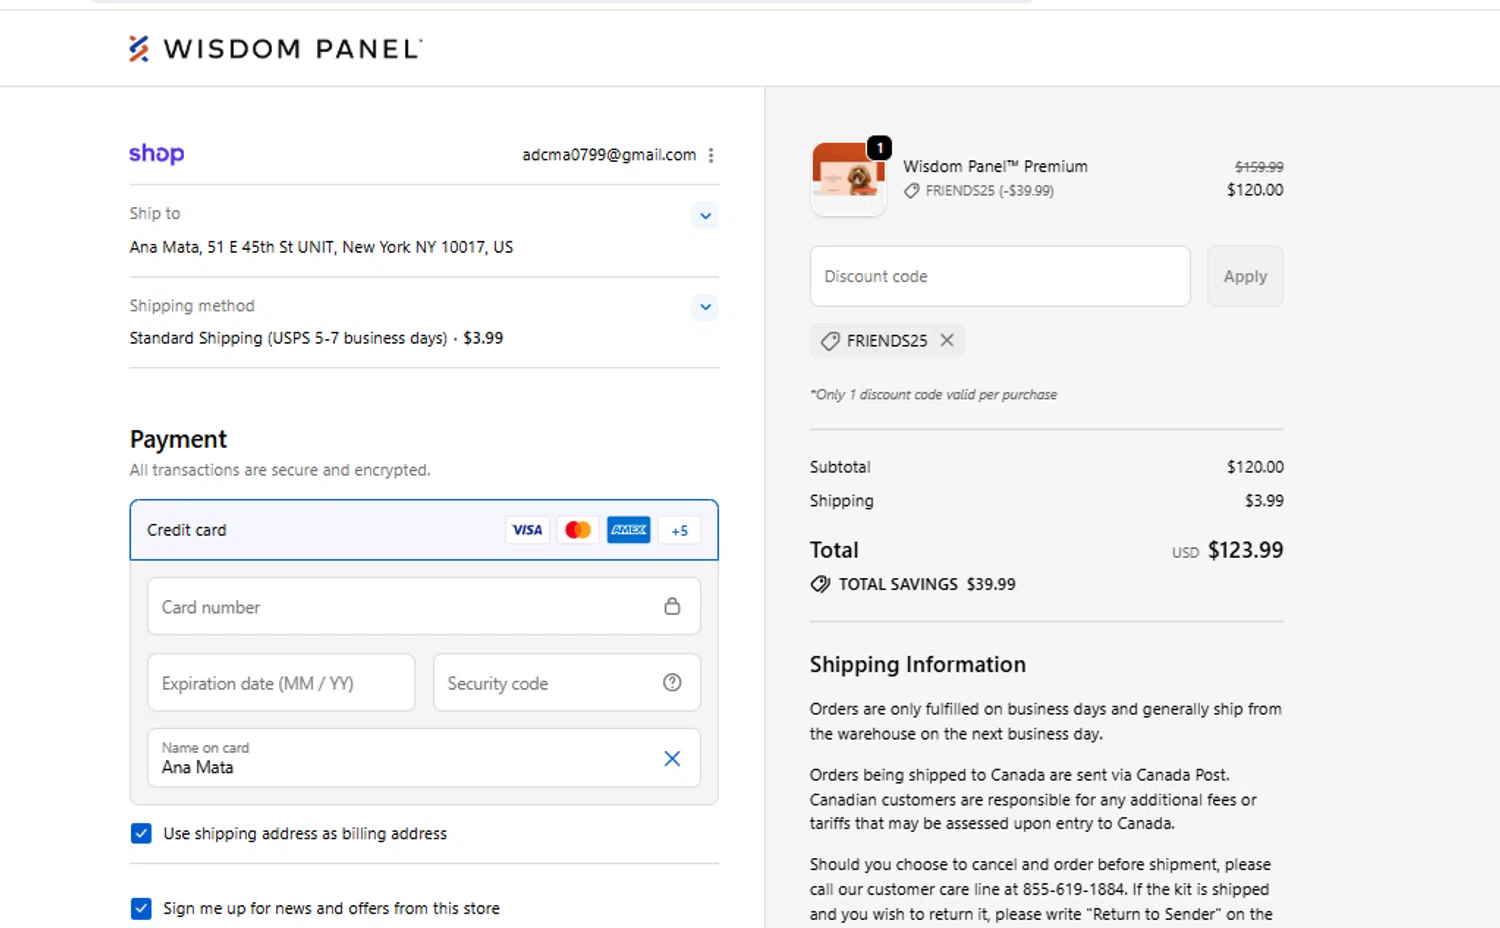The height and width of the screenshot is (928, 1500).
Task: Expand the Shipping method section
Action: (x=705, y=307)
